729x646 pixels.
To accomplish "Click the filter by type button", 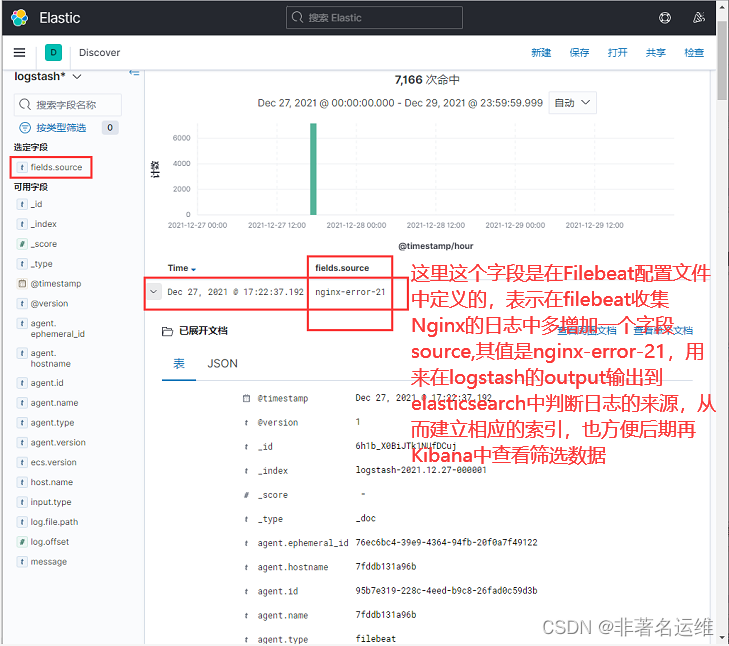I will click(61, 127).
